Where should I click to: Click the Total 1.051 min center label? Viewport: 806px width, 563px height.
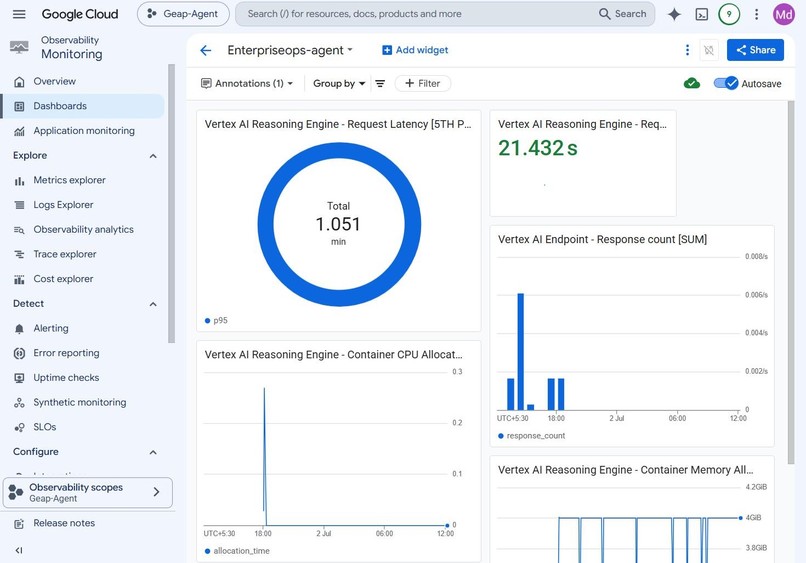[338, 224]
